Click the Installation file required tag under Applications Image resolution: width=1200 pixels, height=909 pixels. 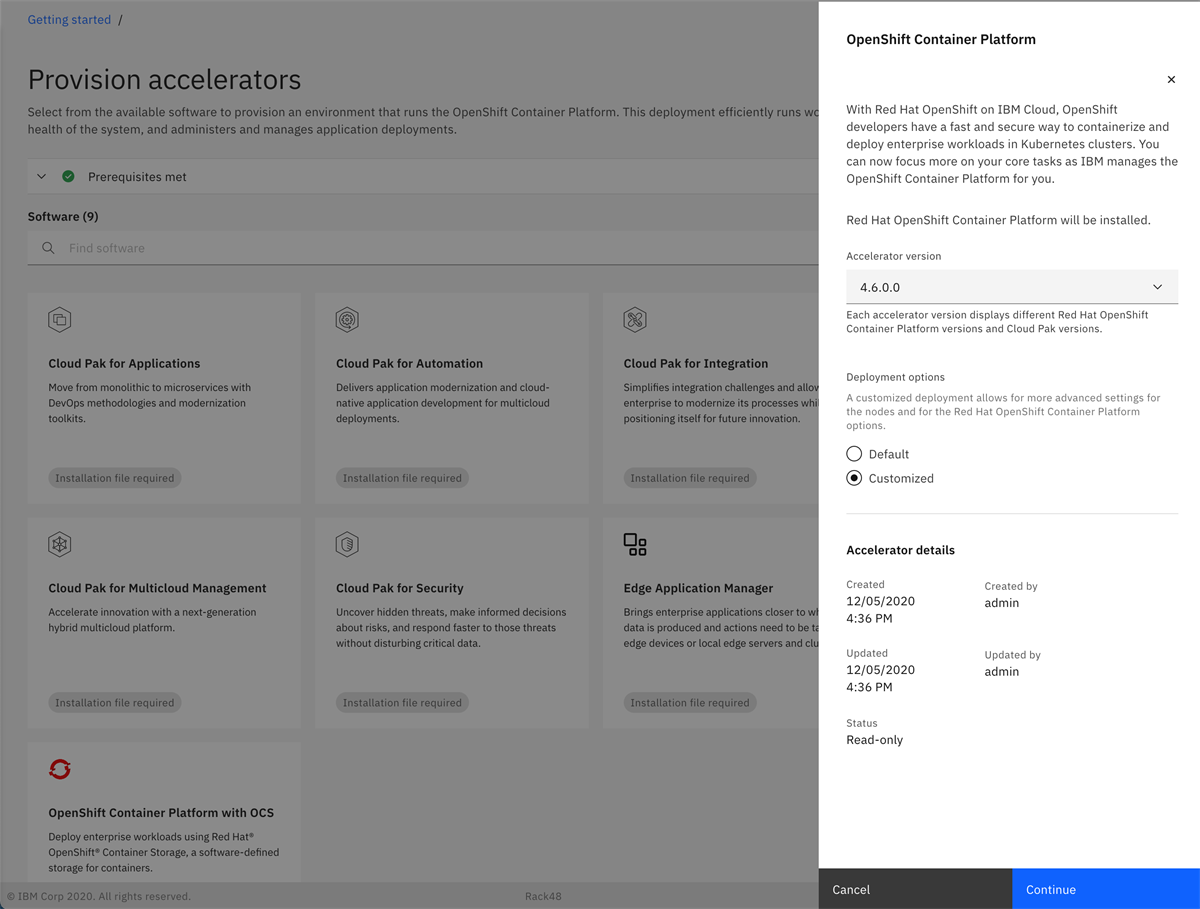[114, 477]
